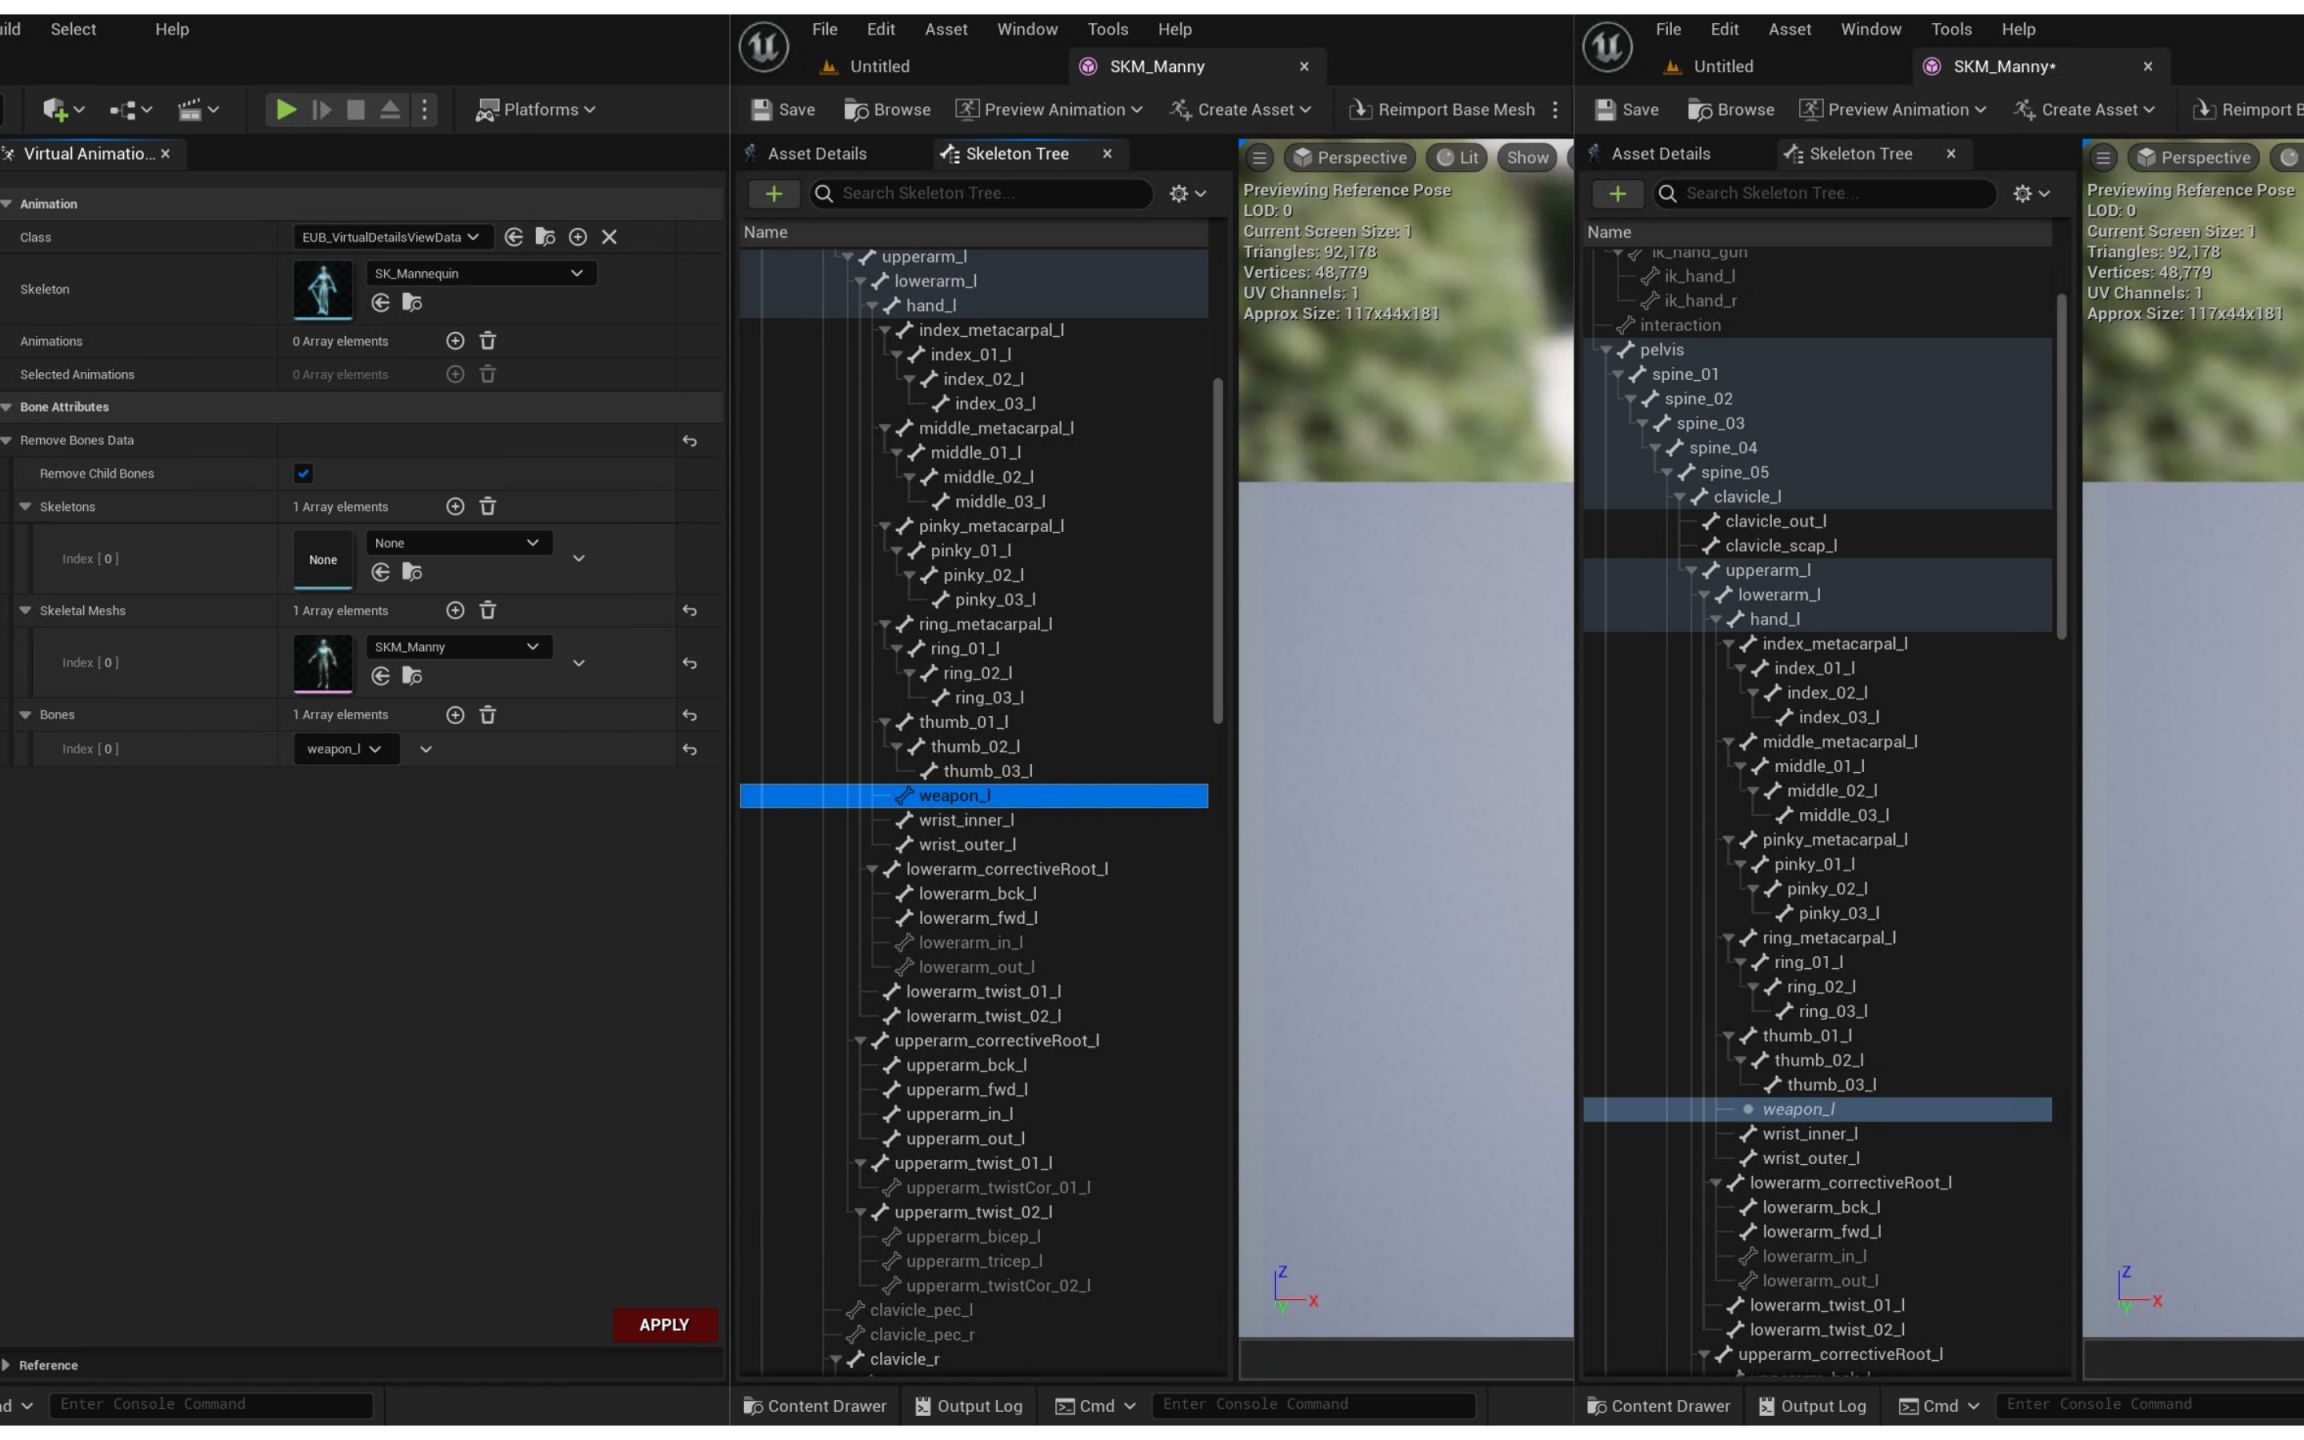Toggle the Lit viewport shading mode
2304x1440 pixels.
point(1456,157)
